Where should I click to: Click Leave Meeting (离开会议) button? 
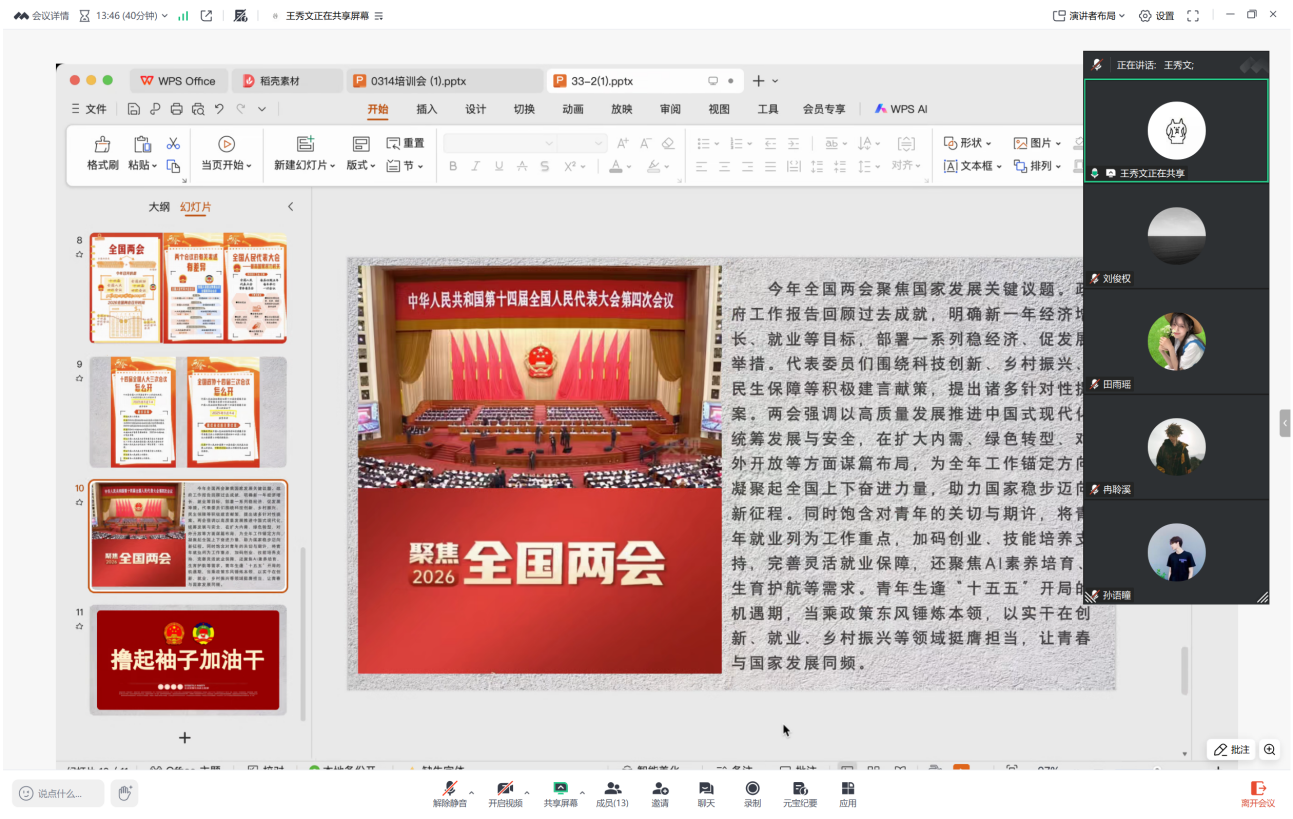[1258, 794]
